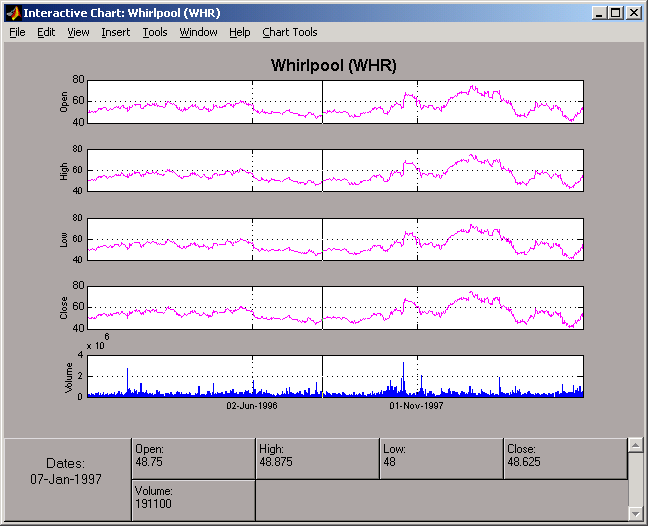Close the Interactive Chart window
The width and height of the screenshot is (648, 526).
pyautogui.click(x=634, y=13)
